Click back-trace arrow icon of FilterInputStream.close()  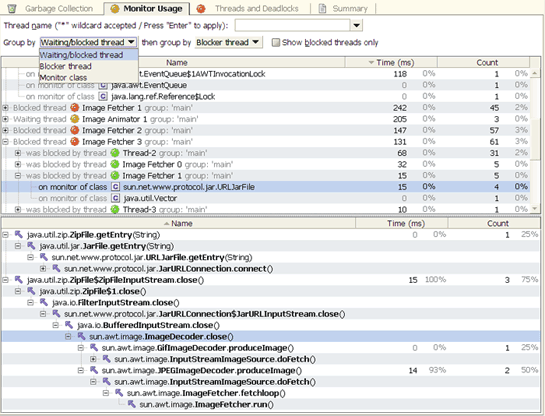44,302
